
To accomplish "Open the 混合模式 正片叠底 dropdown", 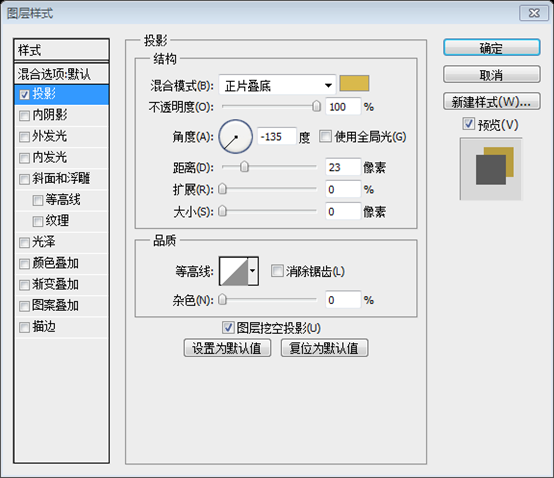I will (x=277, y=85).
